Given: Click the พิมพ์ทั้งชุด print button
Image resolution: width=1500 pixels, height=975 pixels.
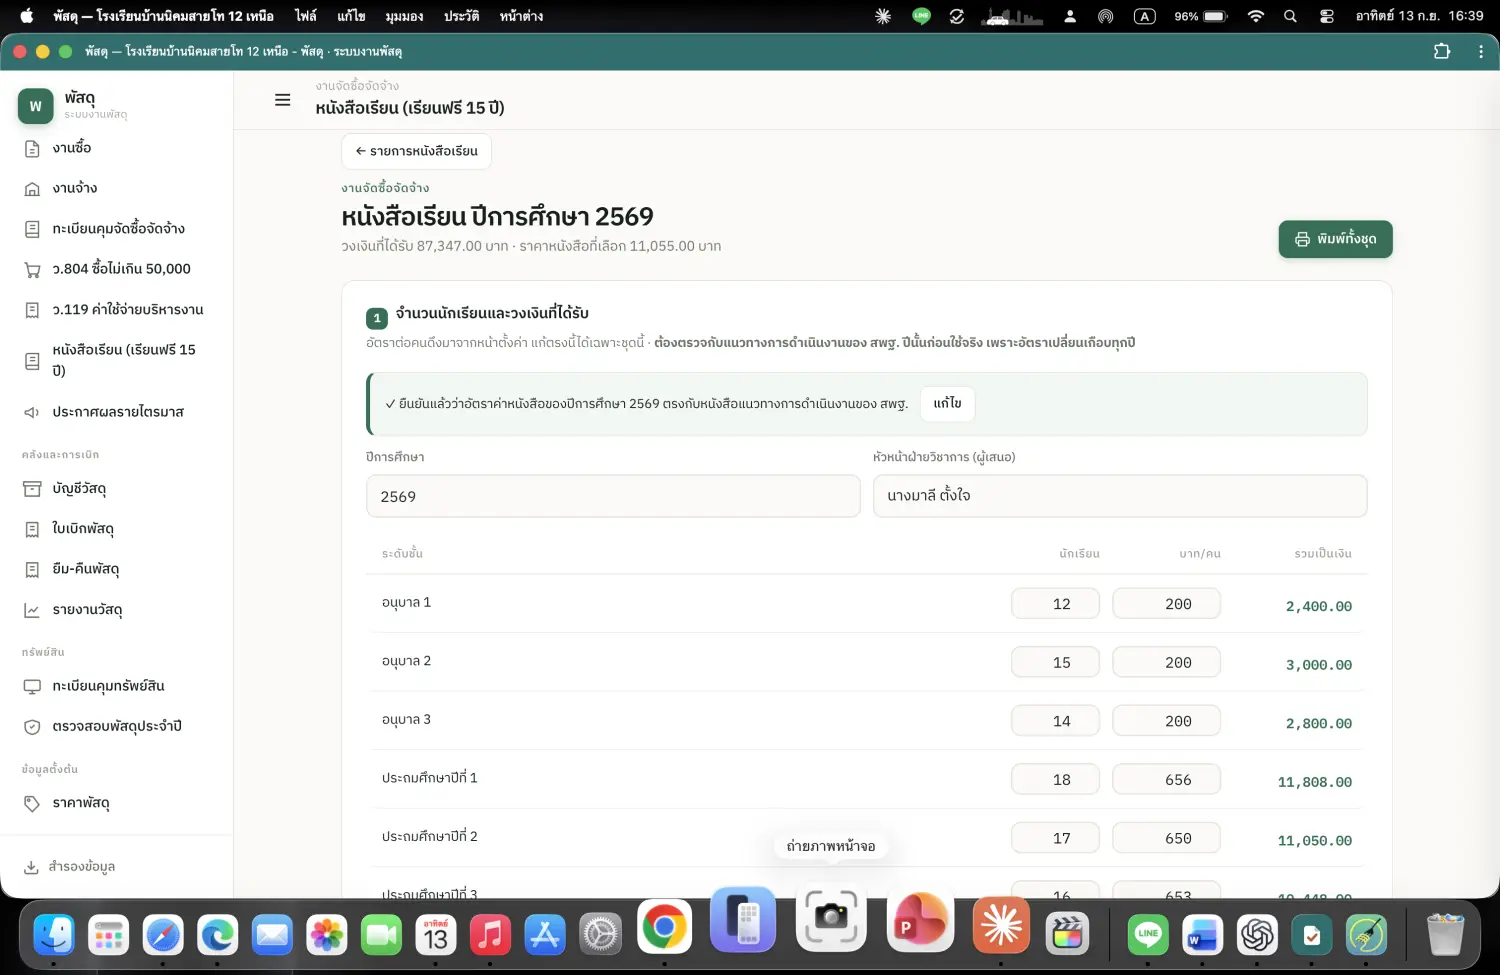Looking at the screenshot, I should click(1335, 239).
